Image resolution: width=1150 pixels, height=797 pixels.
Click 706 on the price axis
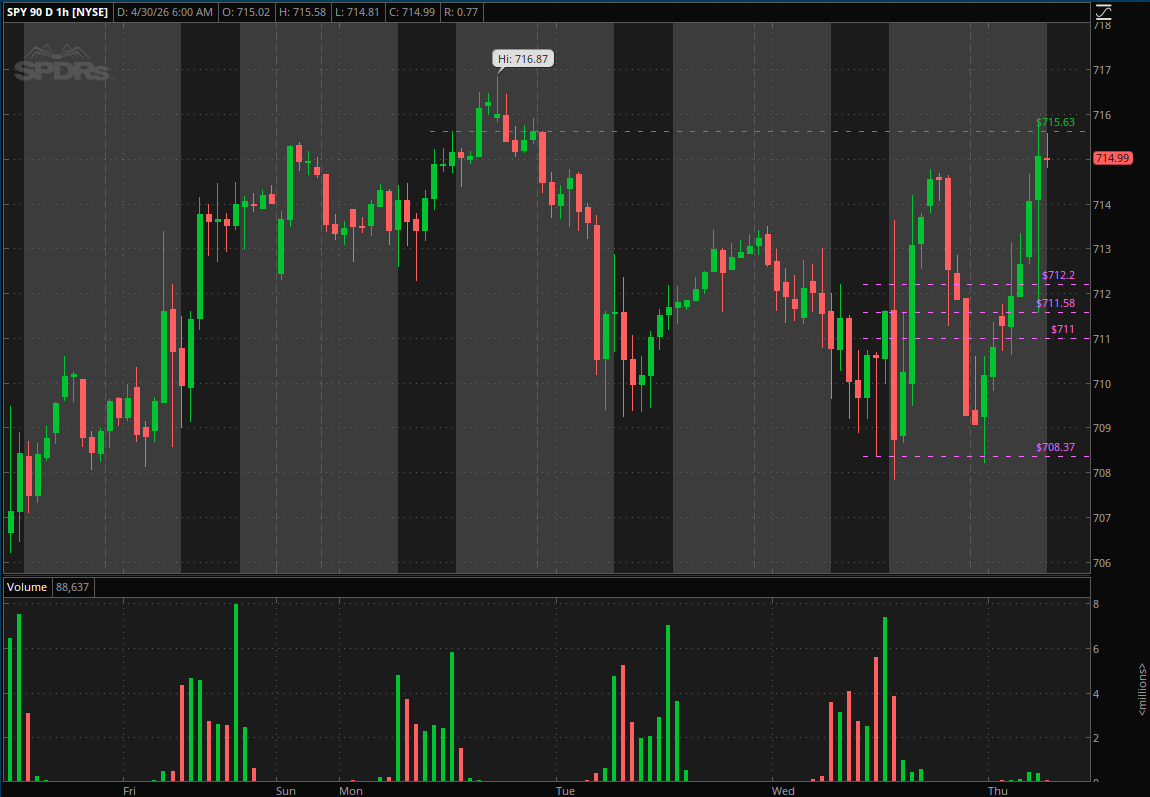click(x=1102, y=563)
